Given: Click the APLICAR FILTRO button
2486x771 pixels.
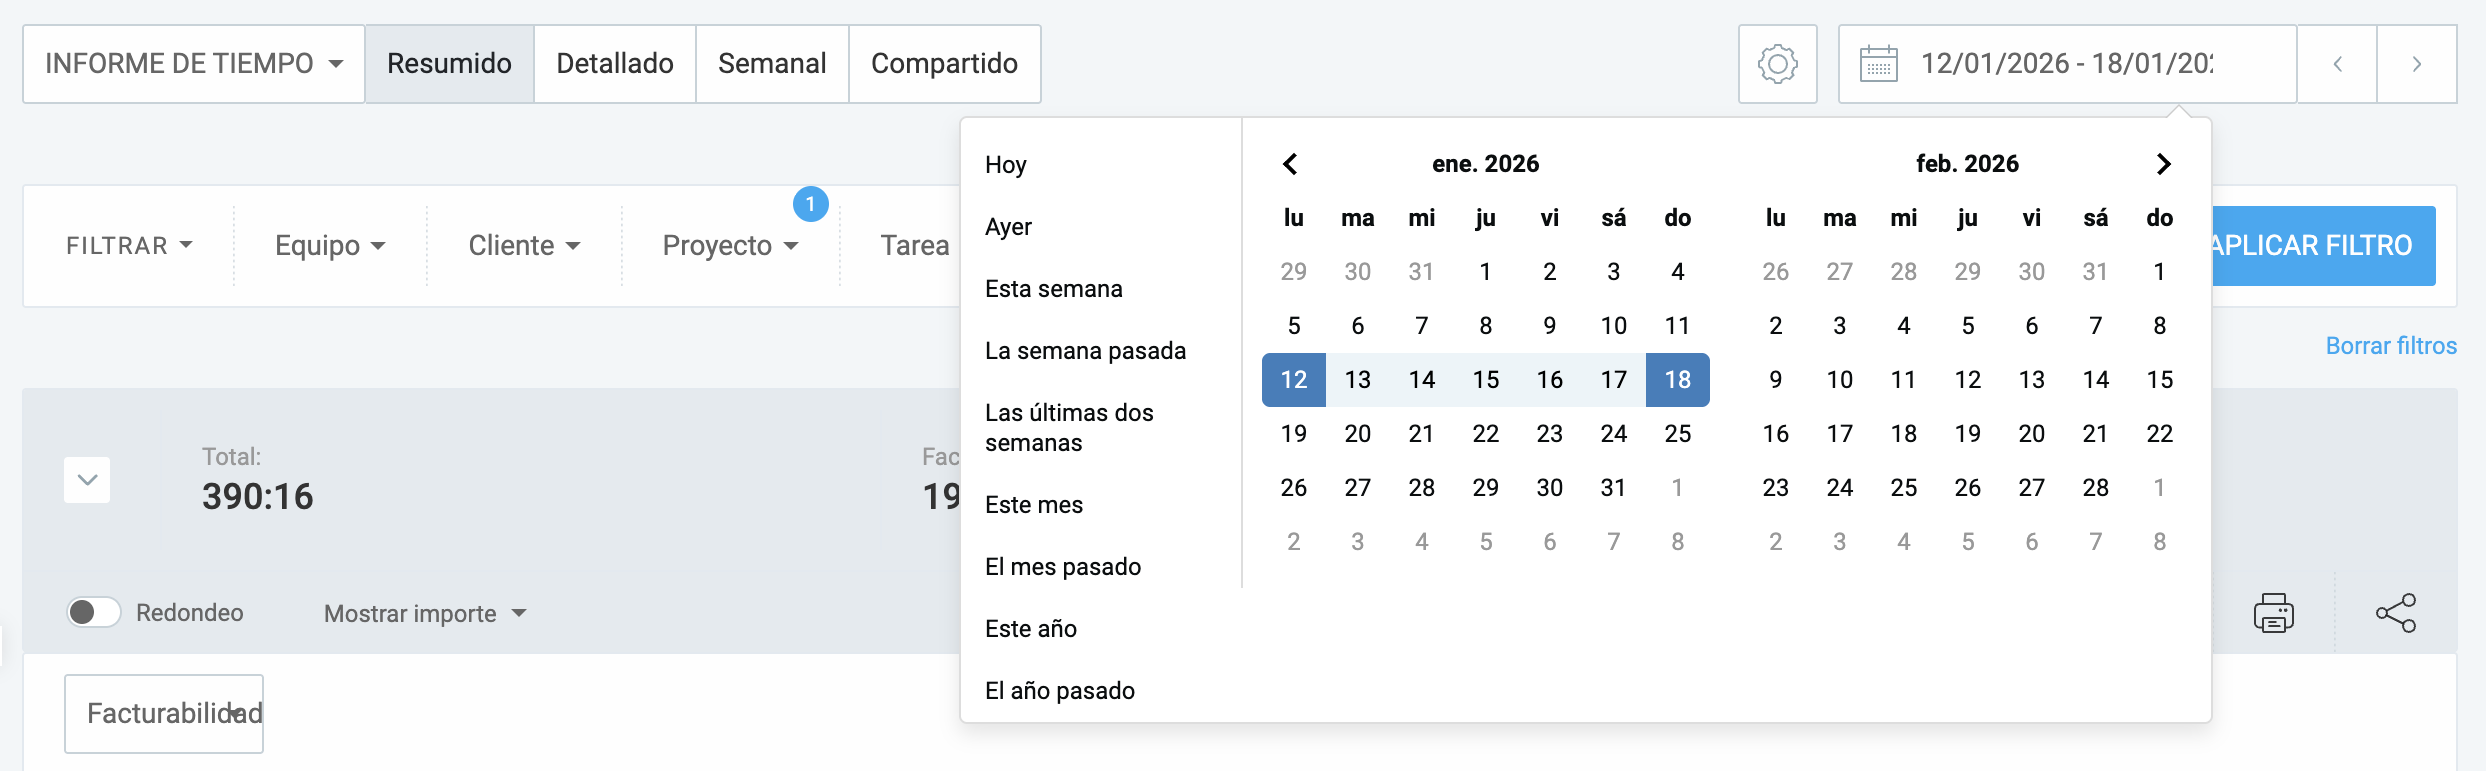Looking at the screenshot, I should click(x=2322, y=245).
